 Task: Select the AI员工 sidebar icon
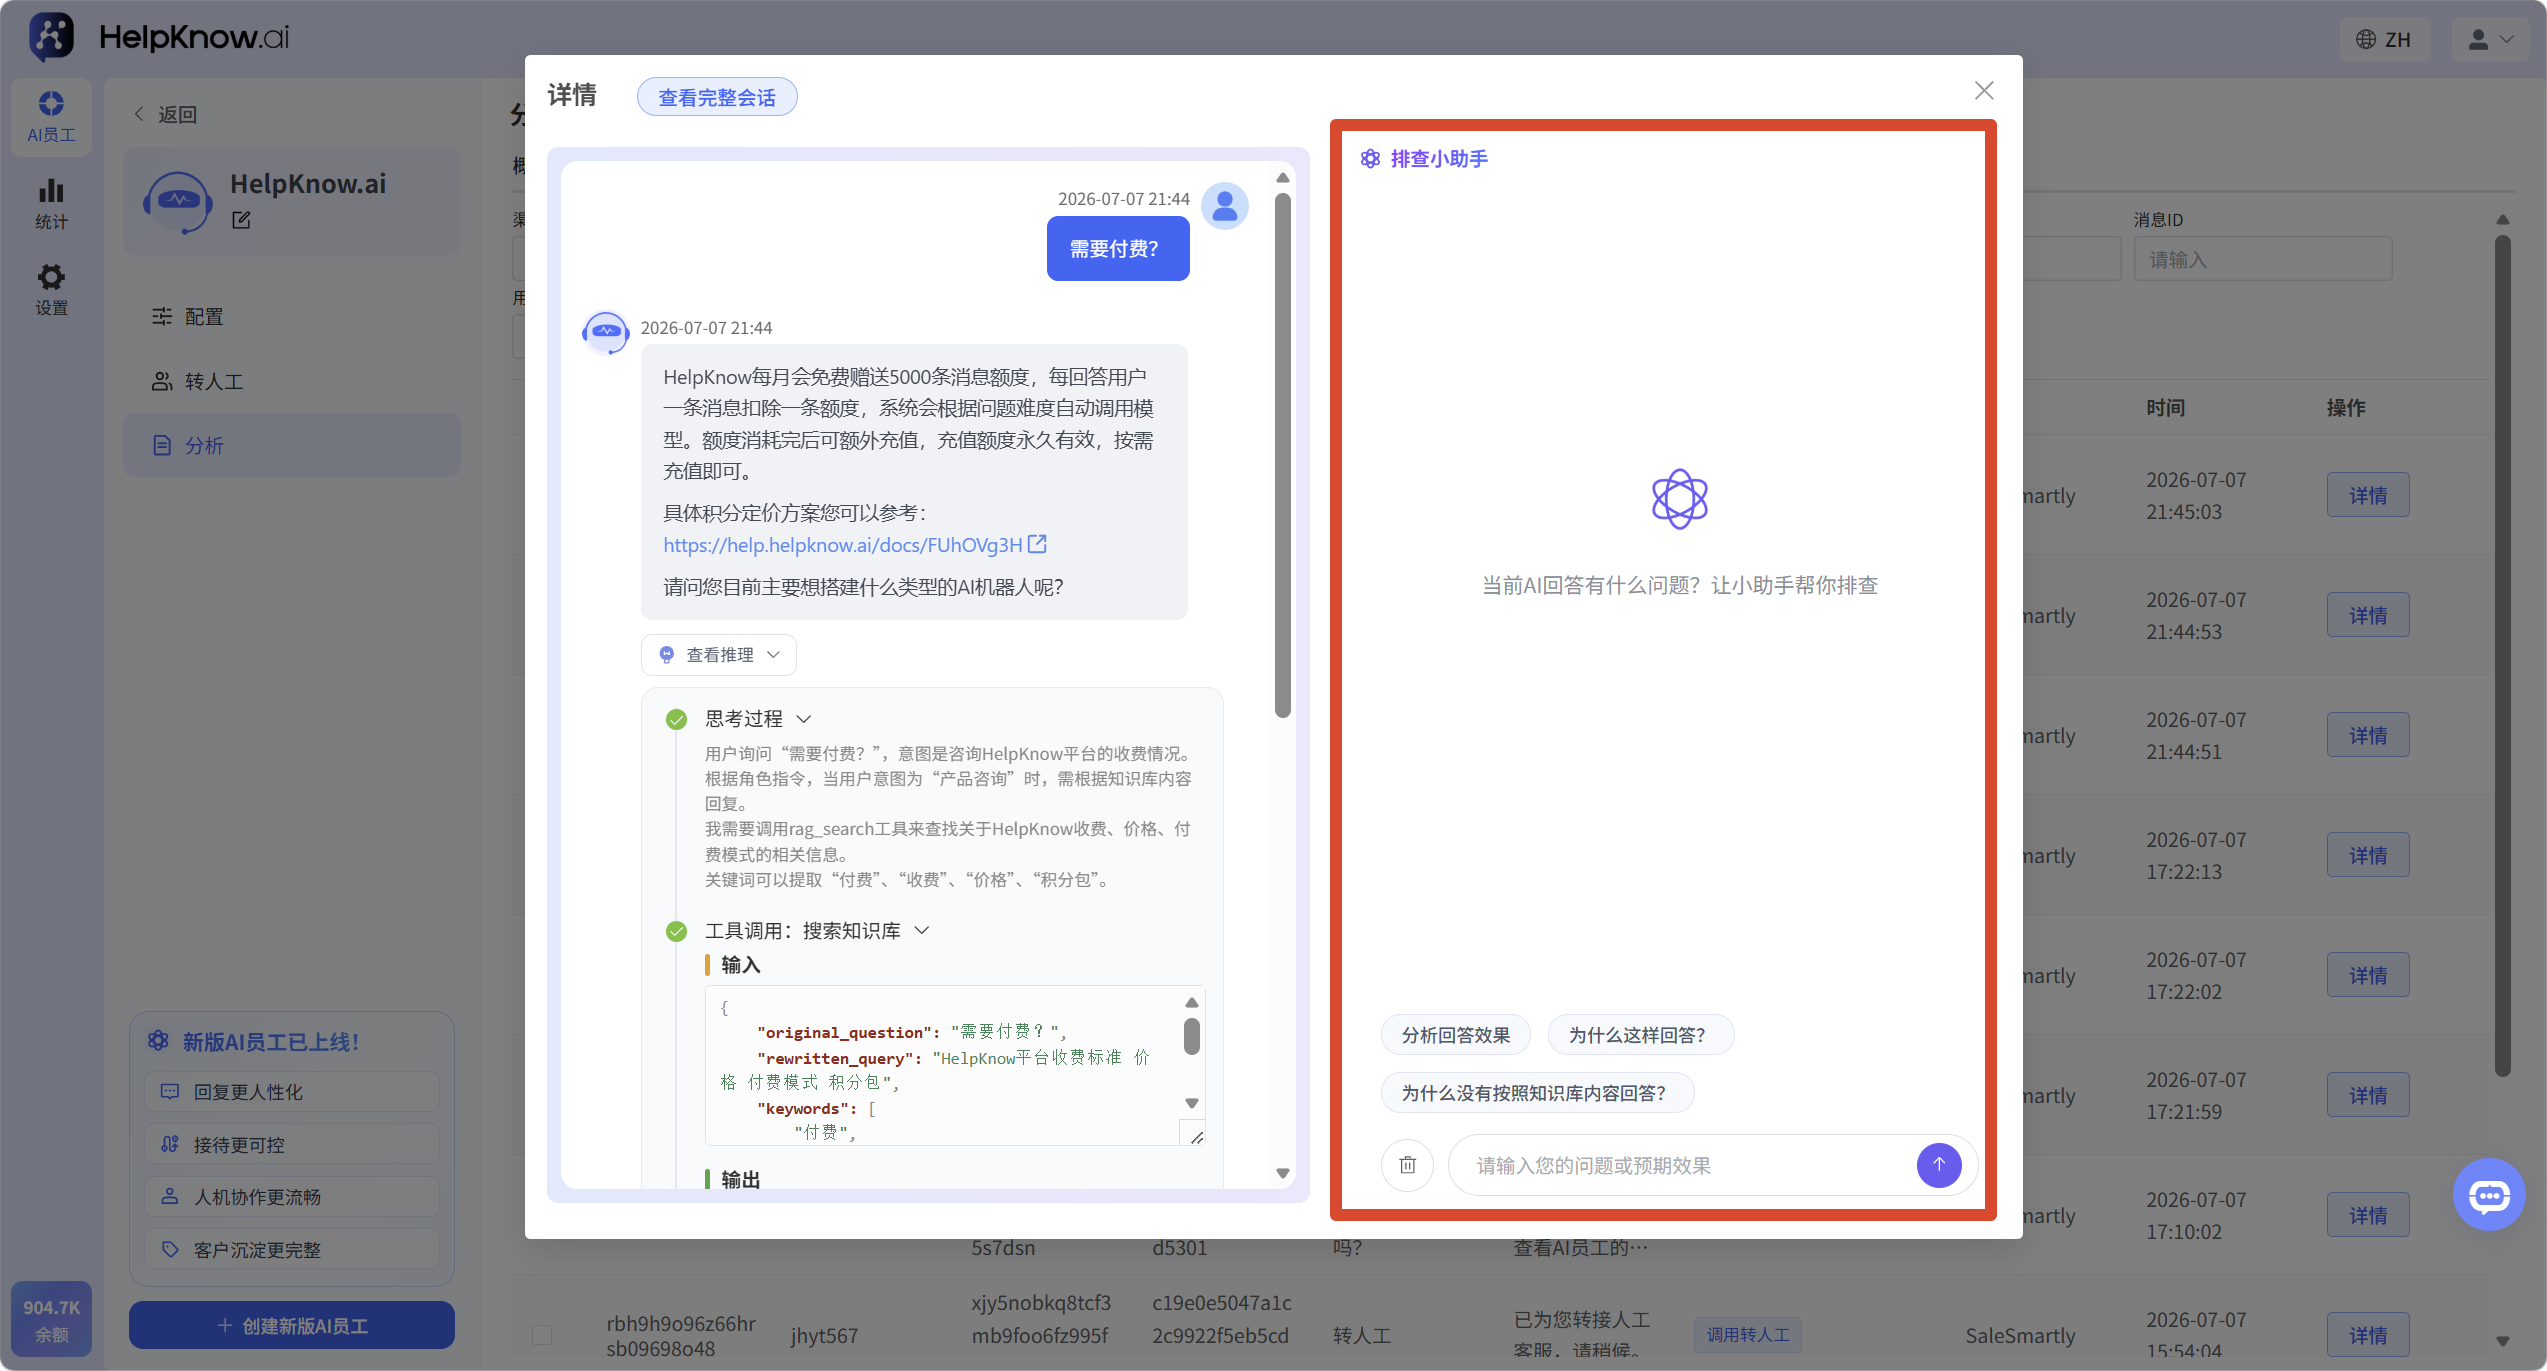(x=51, y=117)
